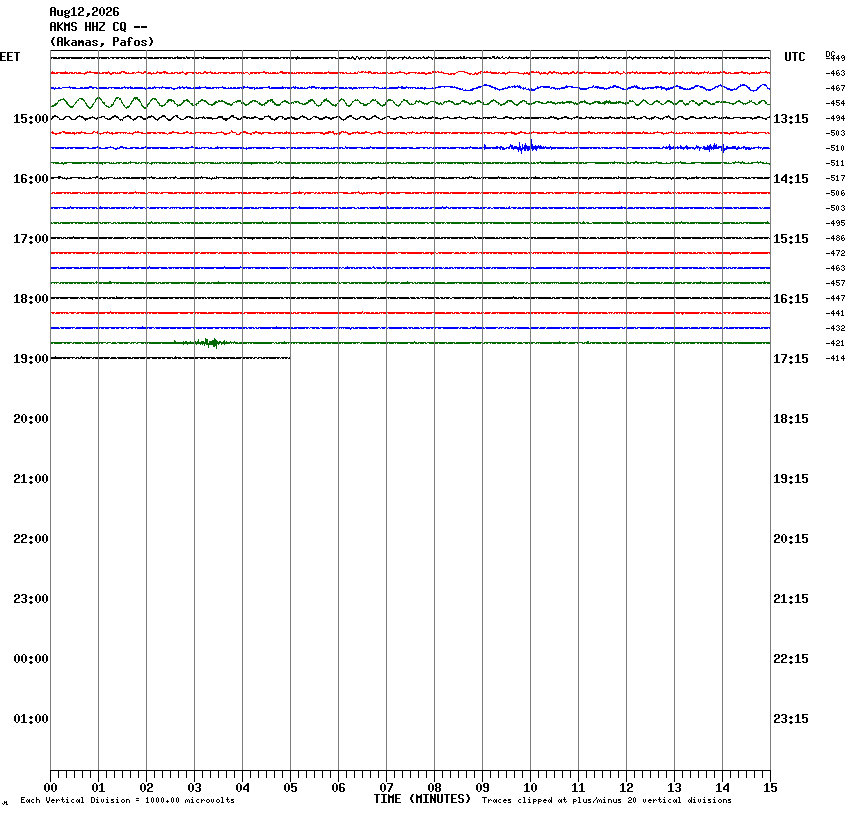The image size is (850, 814).
Task: Click the 00:00 EET time label
Action: click(31, 659)
